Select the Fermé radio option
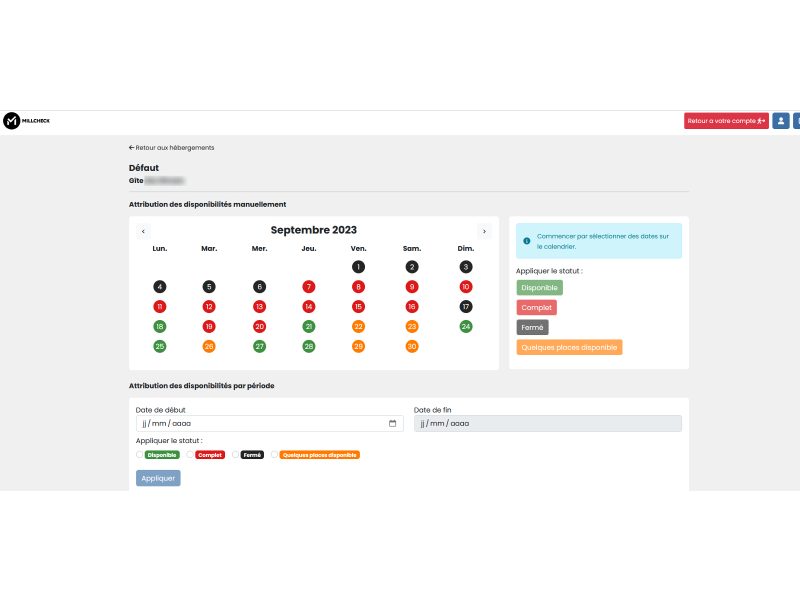 pos(235,455)
